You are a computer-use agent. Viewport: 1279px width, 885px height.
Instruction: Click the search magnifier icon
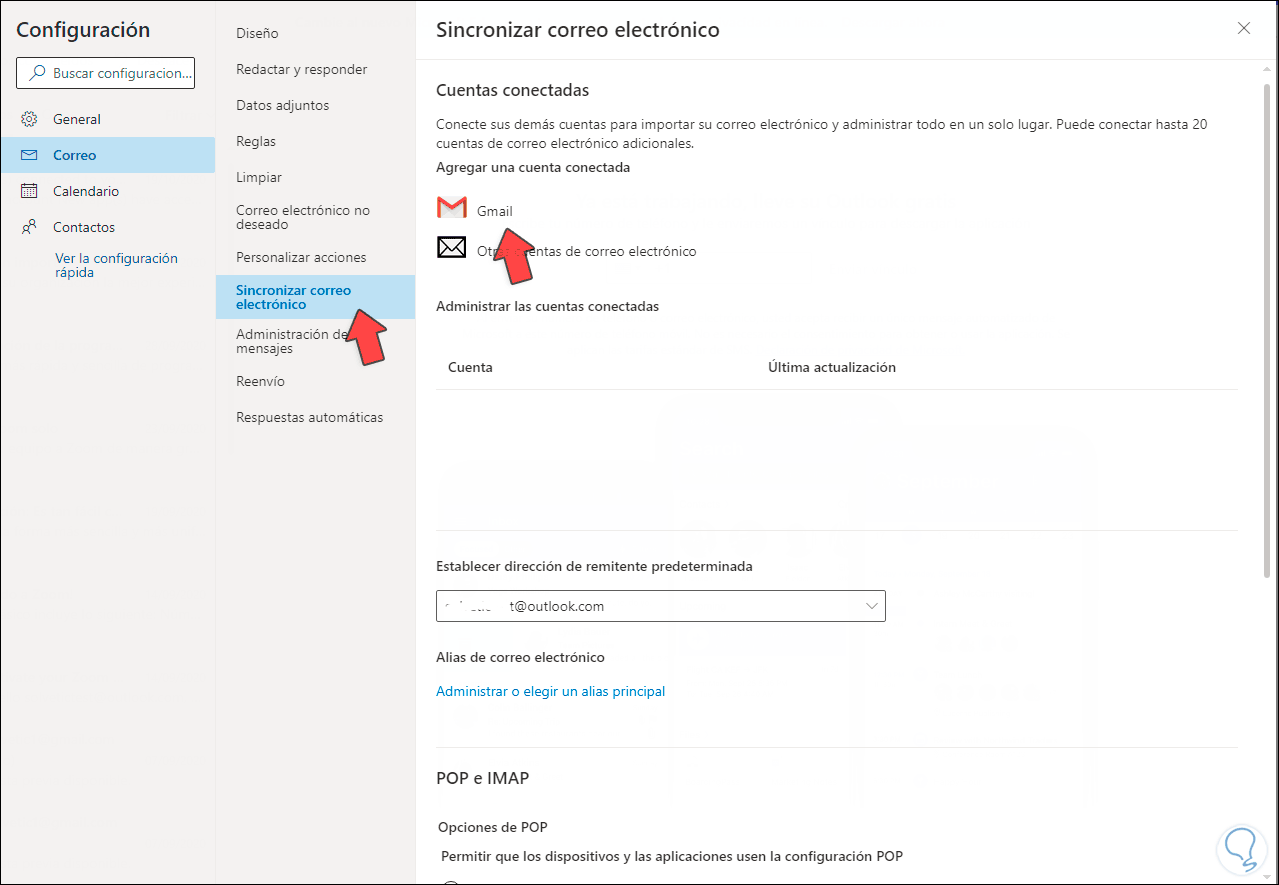coord(37,73)
